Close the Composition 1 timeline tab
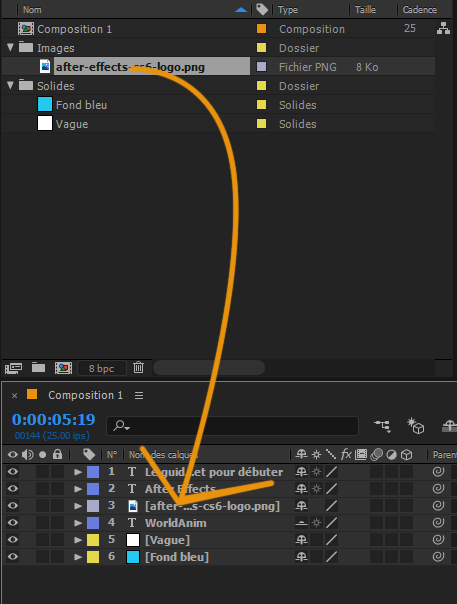The image size is (457, 604). pyautogui.click(x=15, y=396)
